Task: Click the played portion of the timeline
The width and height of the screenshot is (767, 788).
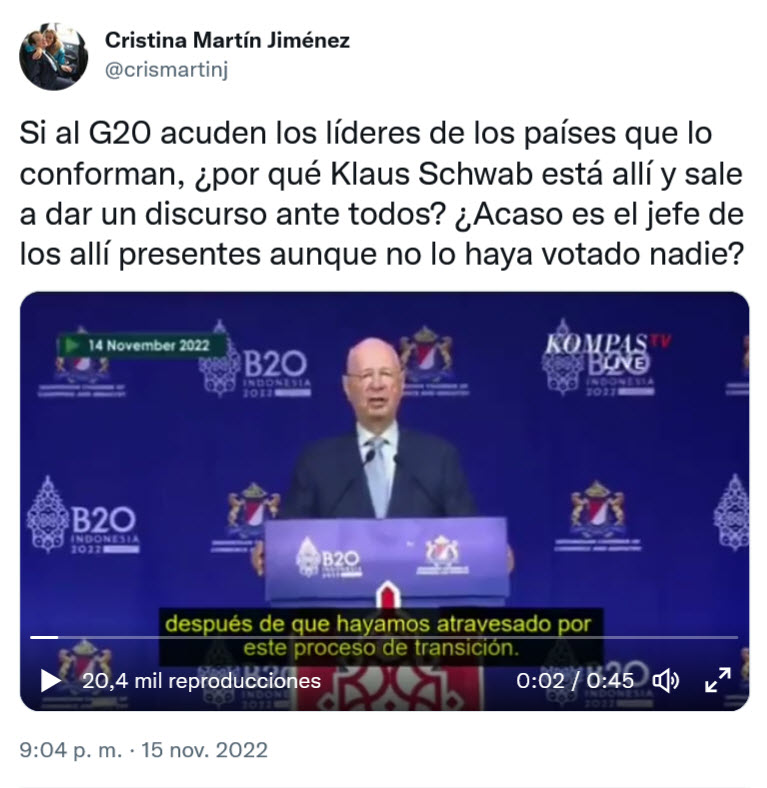Action: [44, 637]
